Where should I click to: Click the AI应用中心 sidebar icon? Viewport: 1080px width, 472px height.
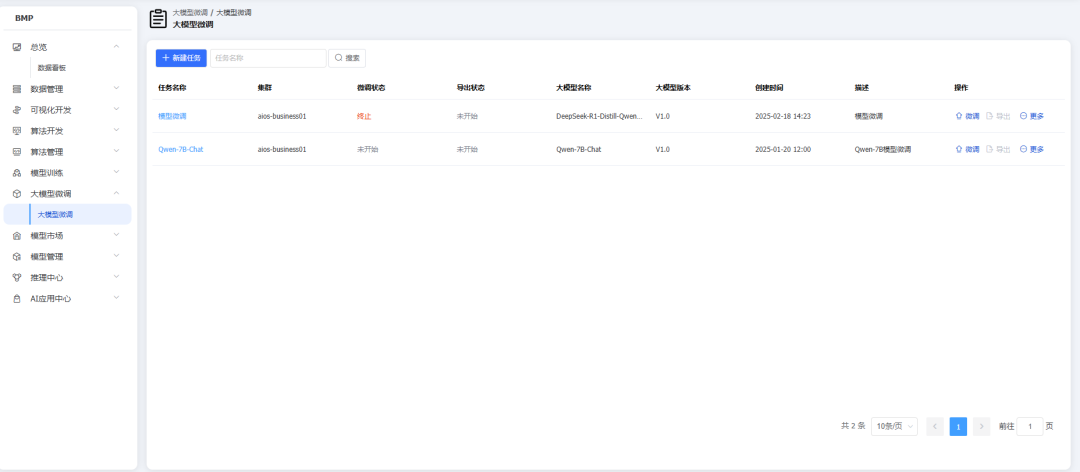[x=17, y=299]
